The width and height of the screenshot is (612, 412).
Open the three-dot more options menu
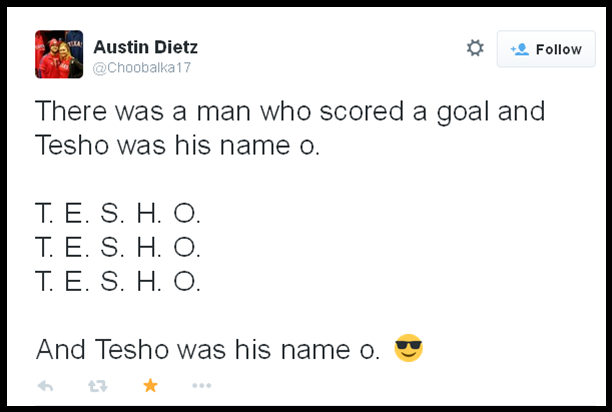[x=201, y=385]
